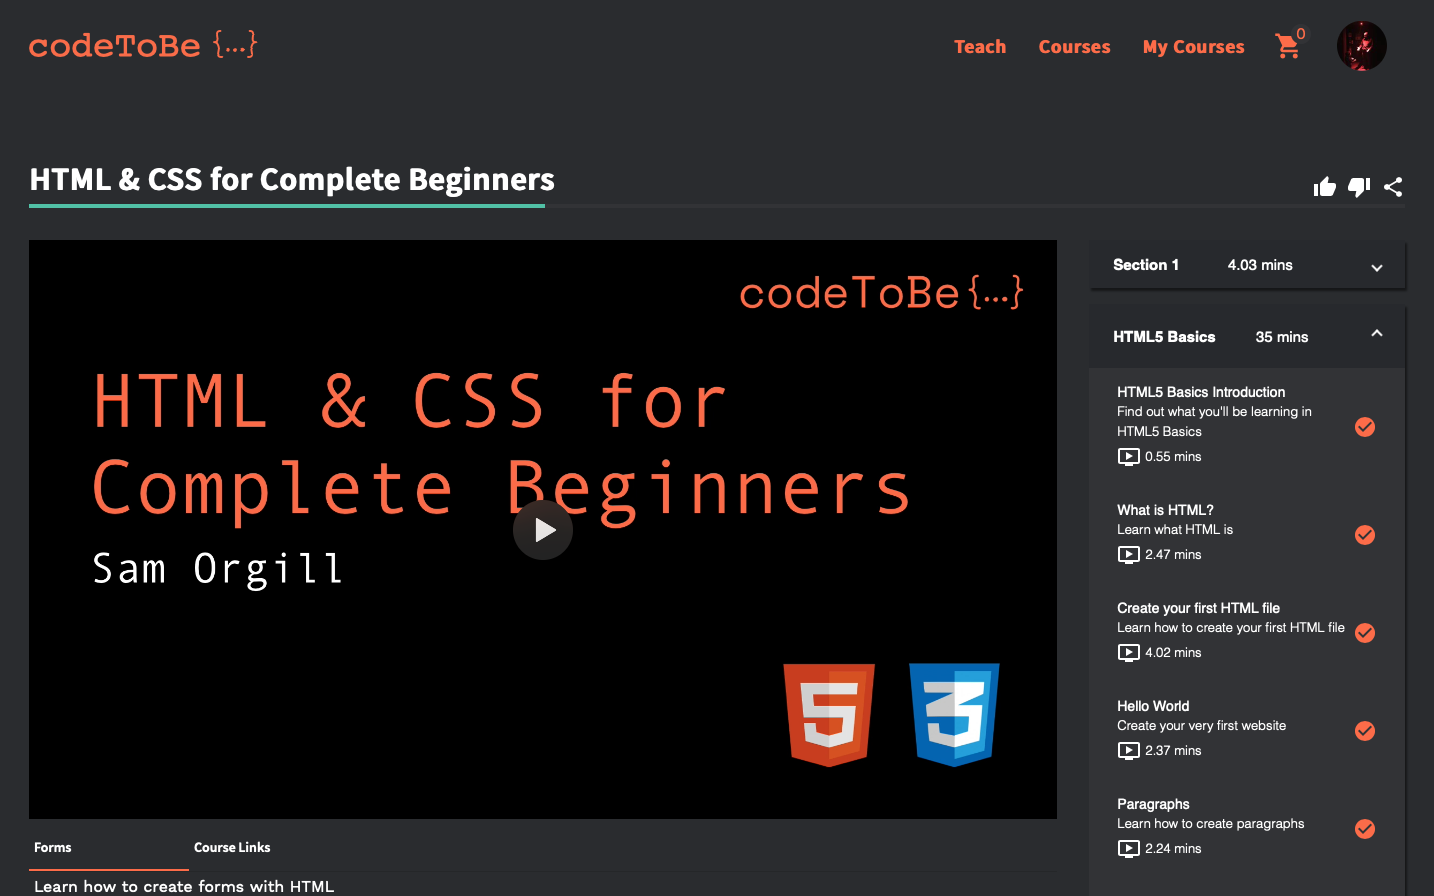
Task: Switch to the Course Links tab
Action: tap(232, 847)
